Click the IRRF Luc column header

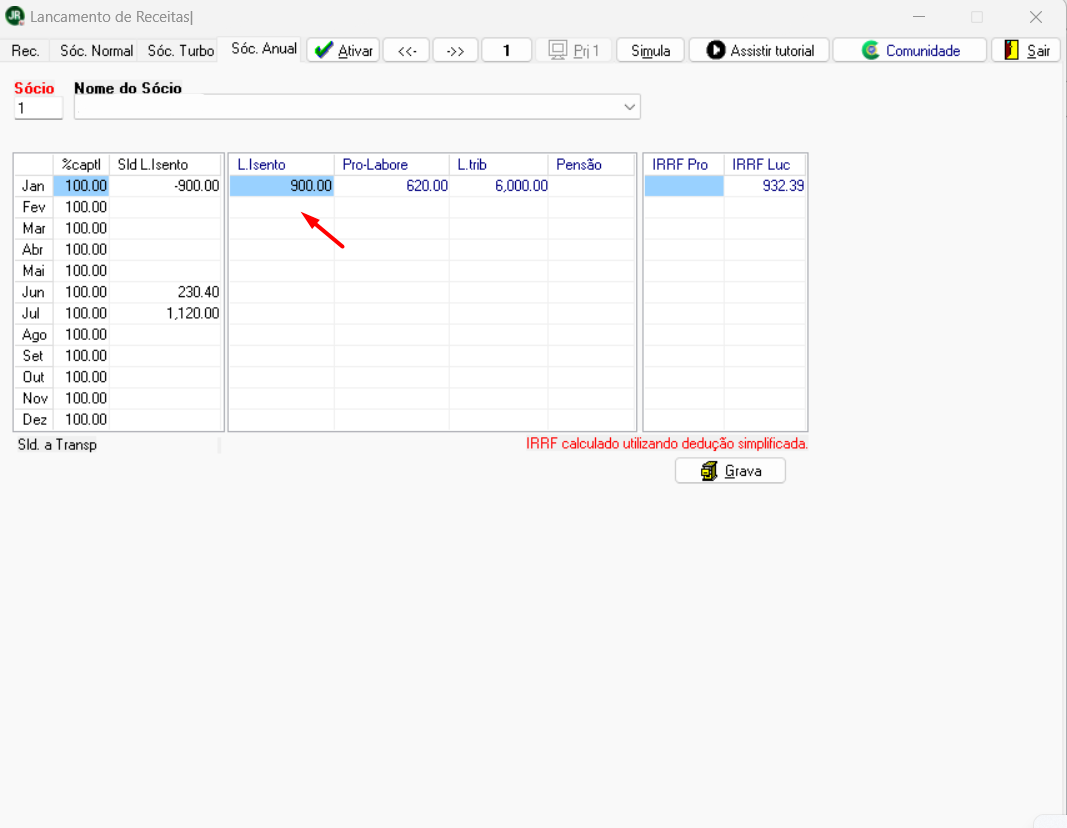pyautogui.click(x=765, y=165)
